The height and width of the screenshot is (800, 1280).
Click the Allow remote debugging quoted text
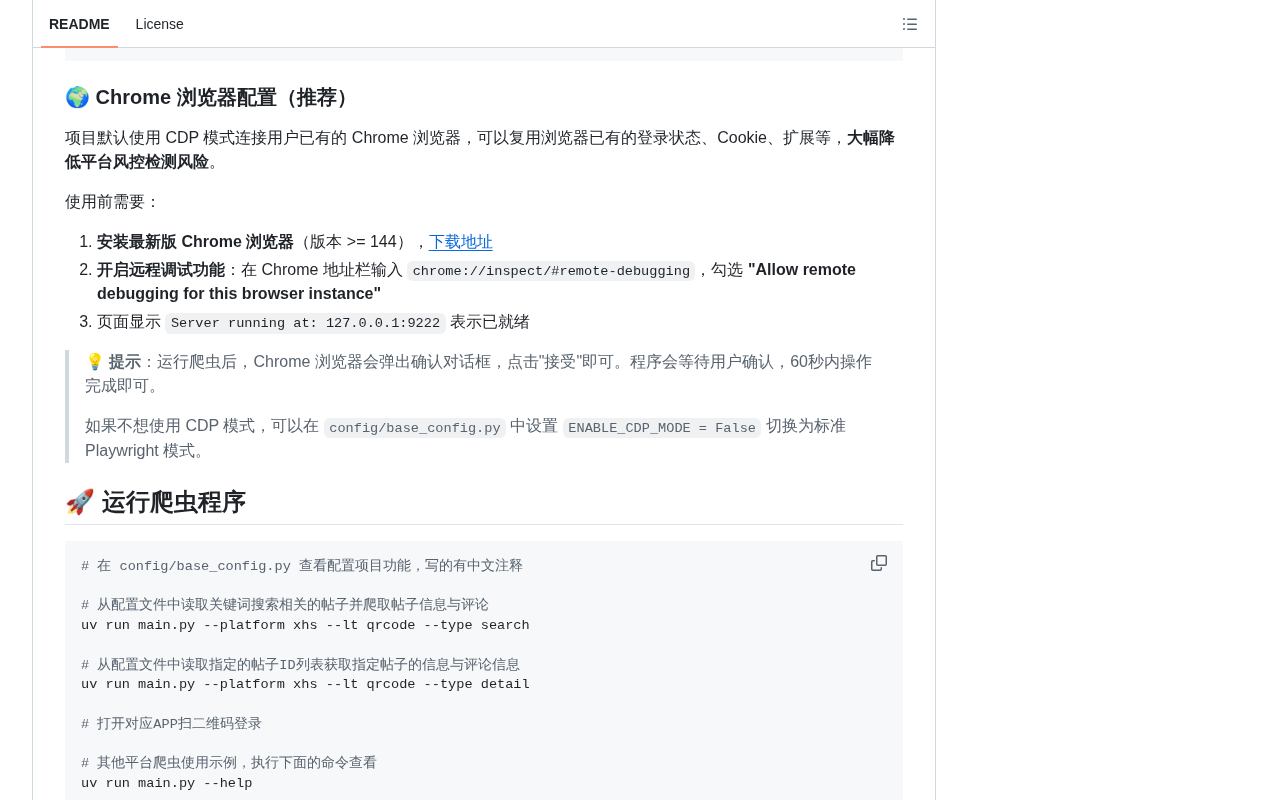tap(476, 282)
